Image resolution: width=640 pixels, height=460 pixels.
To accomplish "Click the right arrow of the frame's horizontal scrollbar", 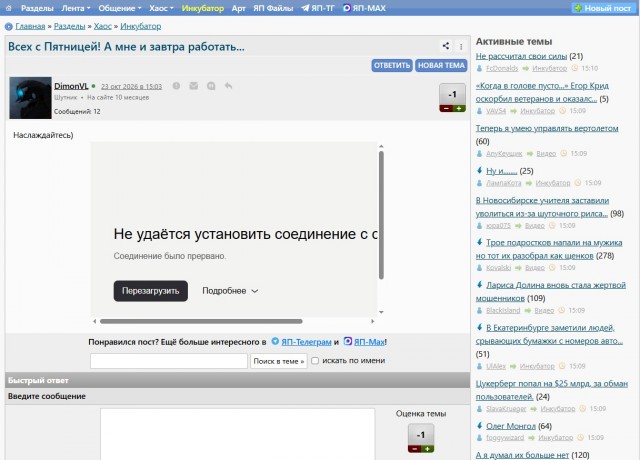I will [372, 321].
